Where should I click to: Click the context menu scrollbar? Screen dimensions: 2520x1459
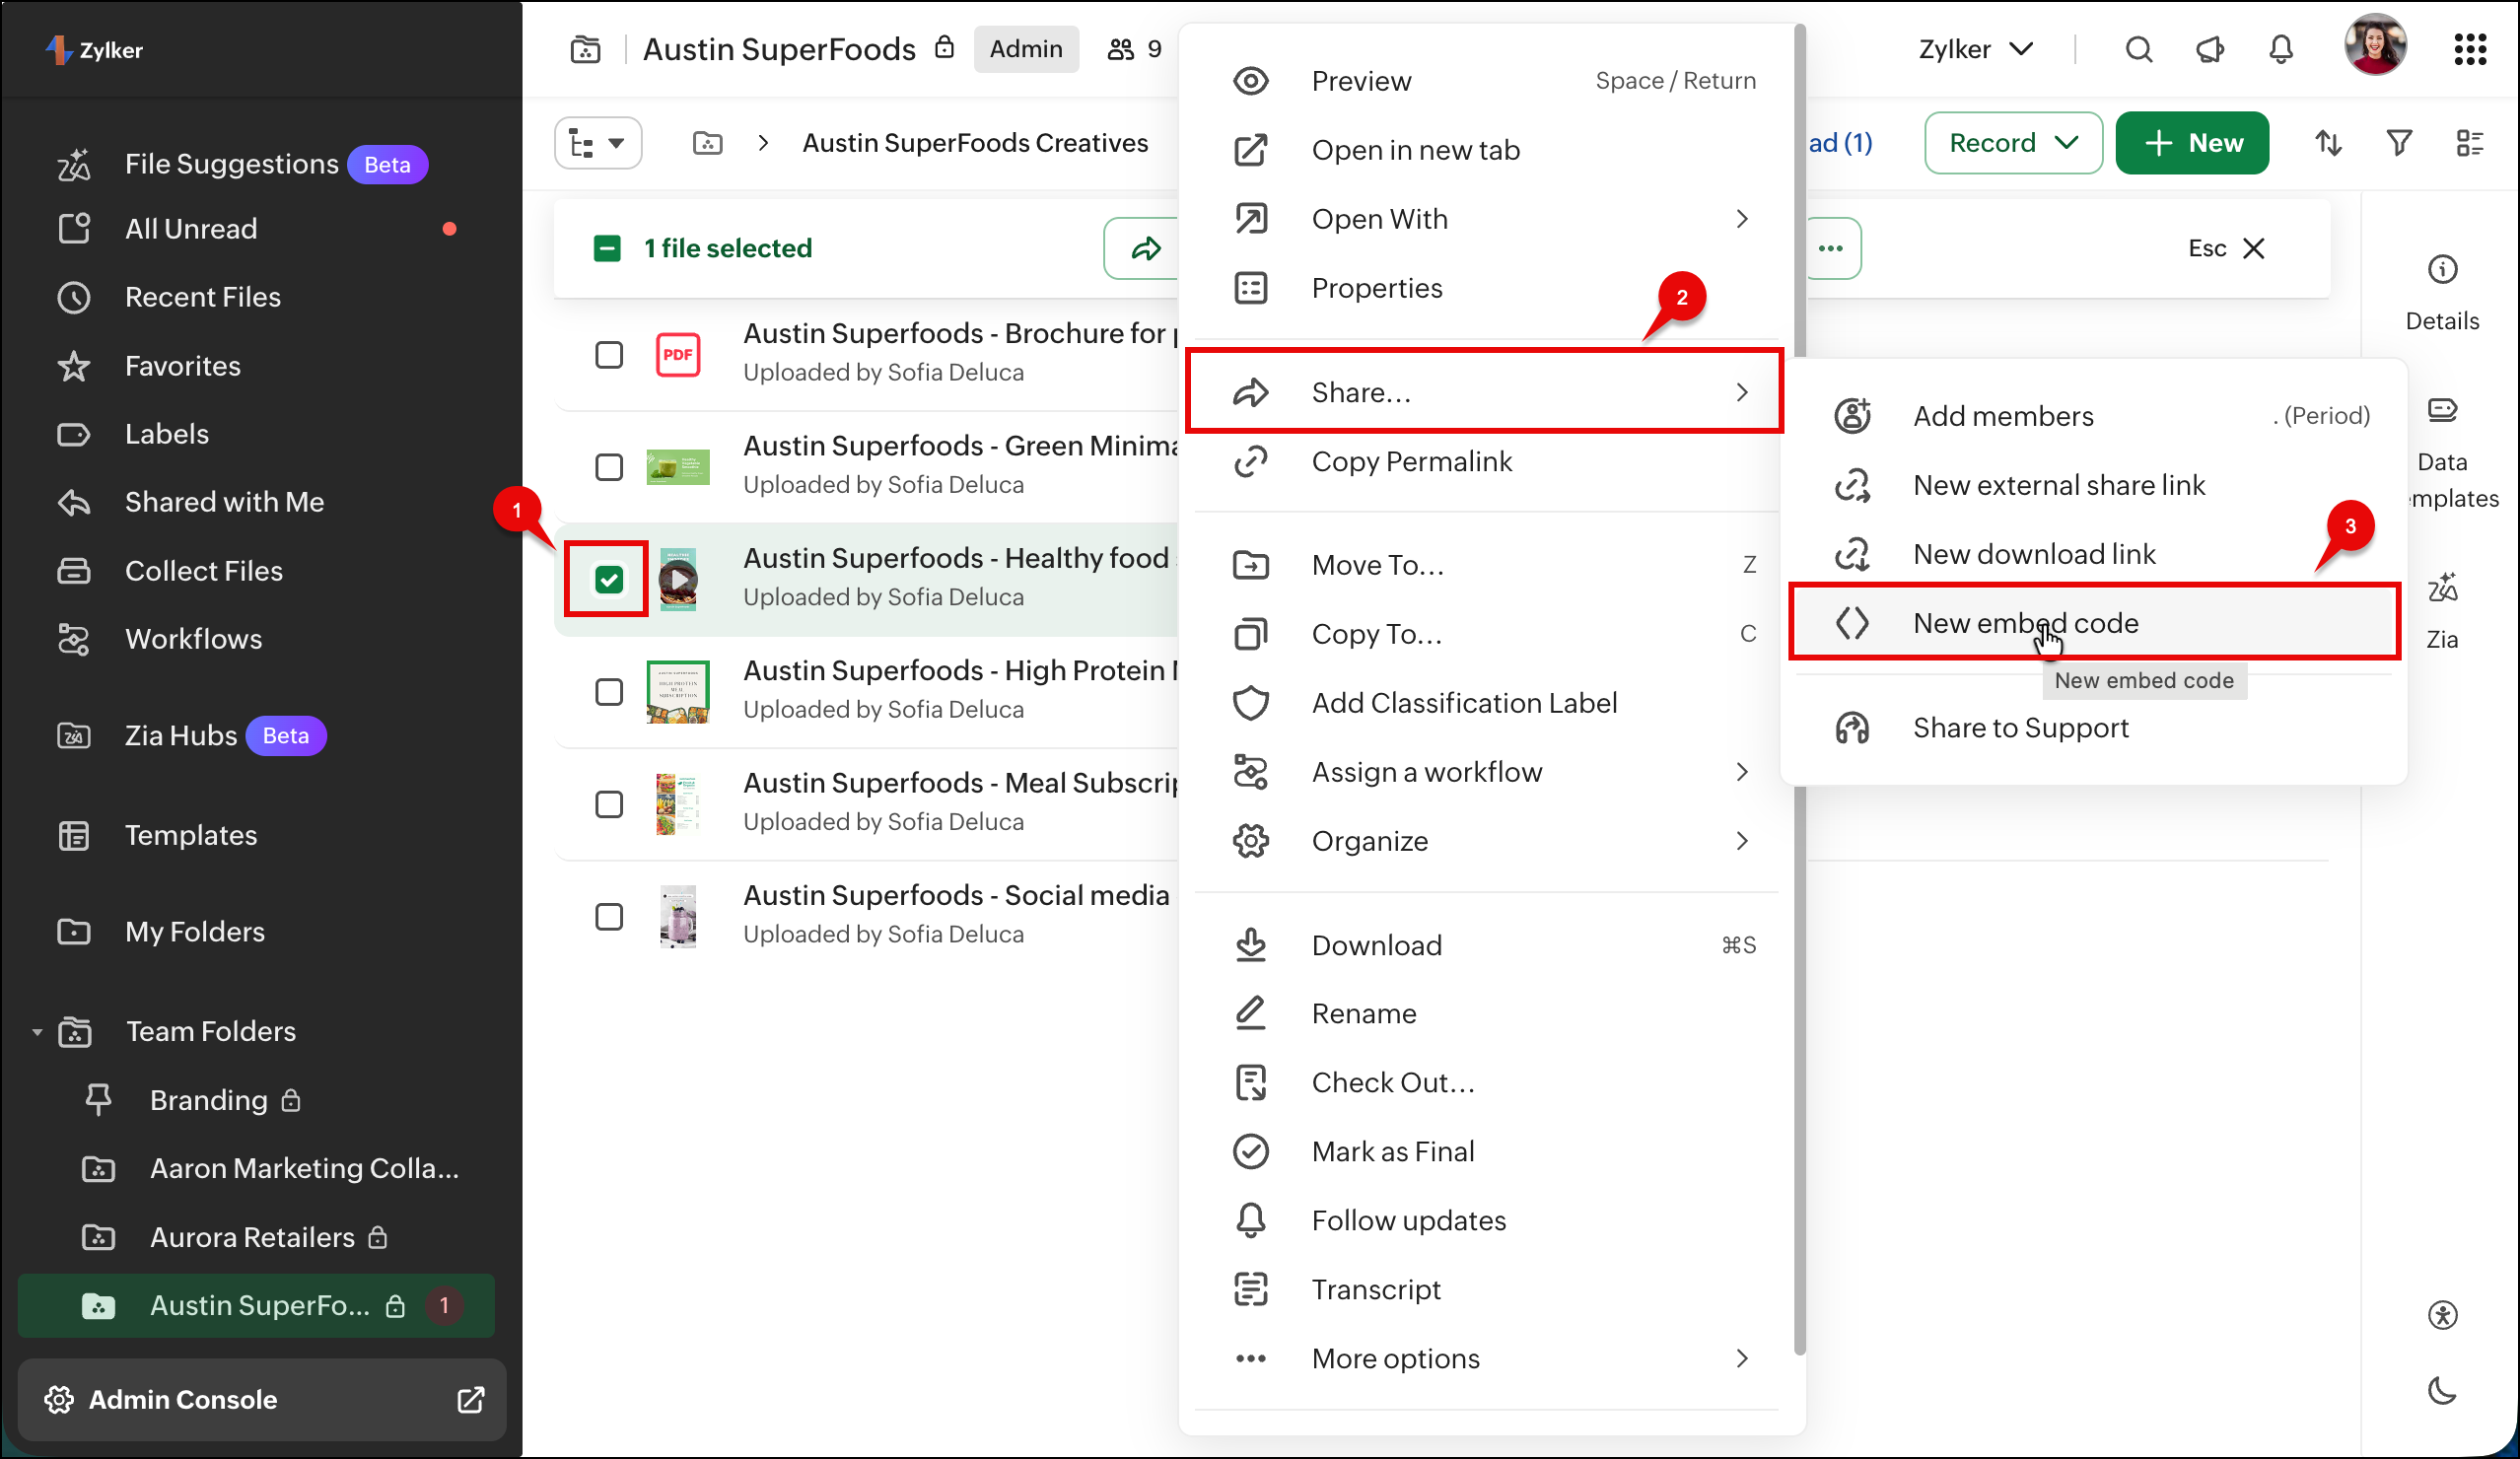tap(1800, 690)
